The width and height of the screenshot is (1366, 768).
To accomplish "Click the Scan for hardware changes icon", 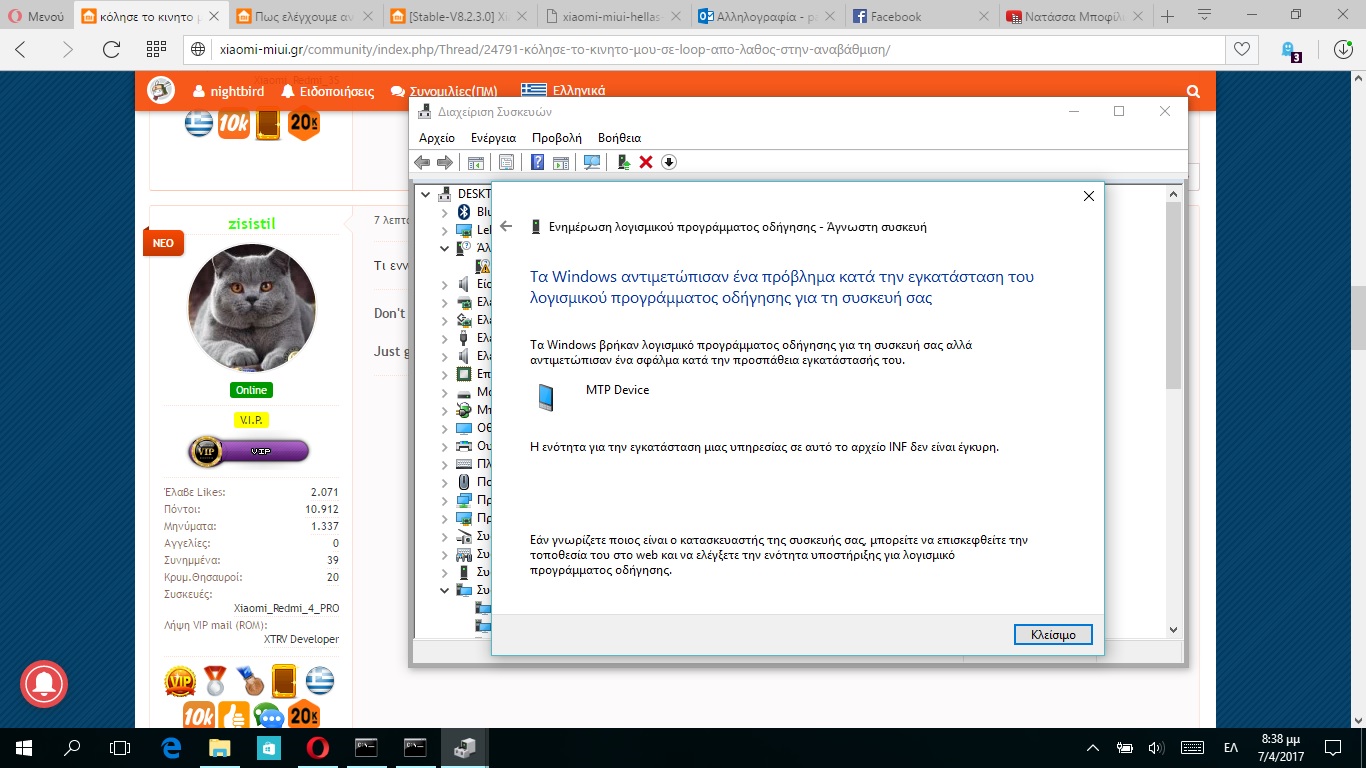I will pos(592,162).
